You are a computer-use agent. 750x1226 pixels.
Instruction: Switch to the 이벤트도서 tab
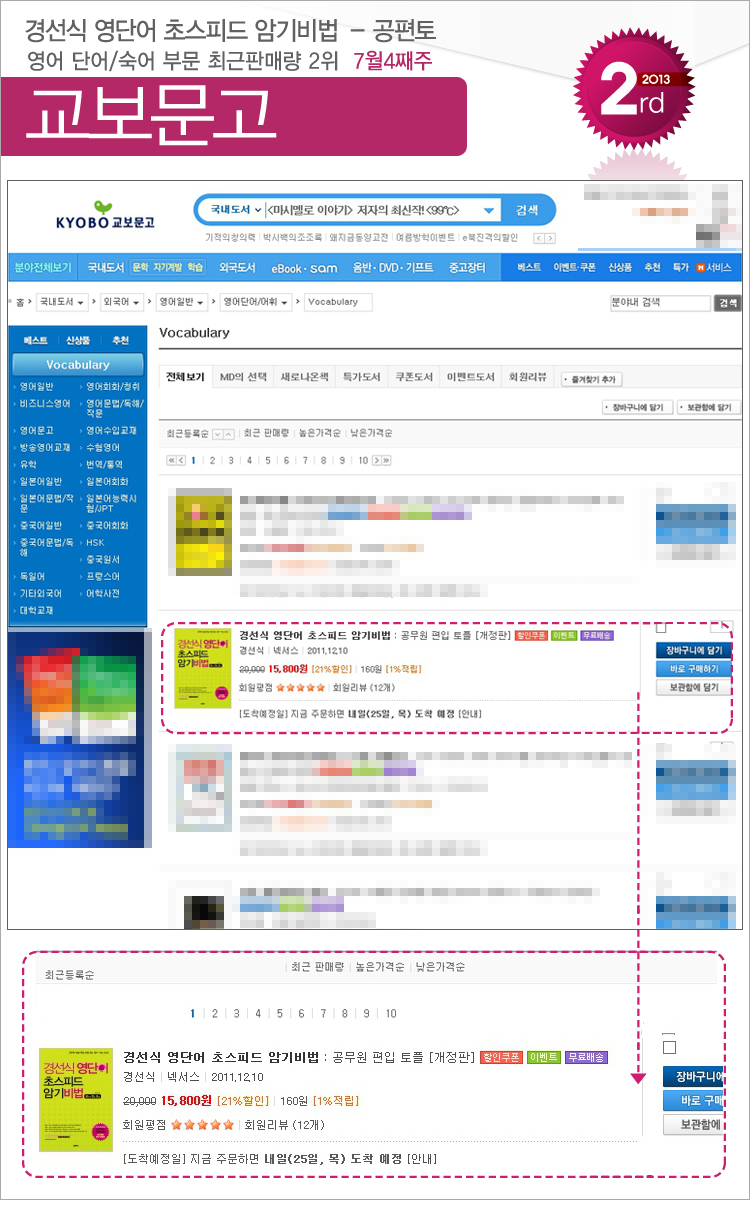click(x=470, y=377)
